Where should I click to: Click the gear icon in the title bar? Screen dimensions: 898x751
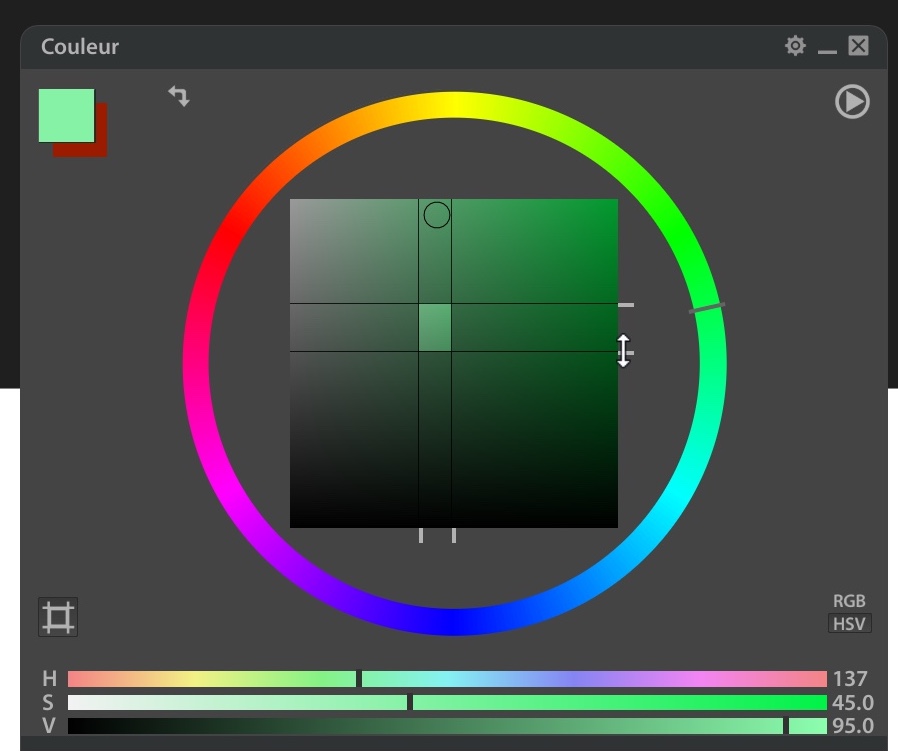795,45
